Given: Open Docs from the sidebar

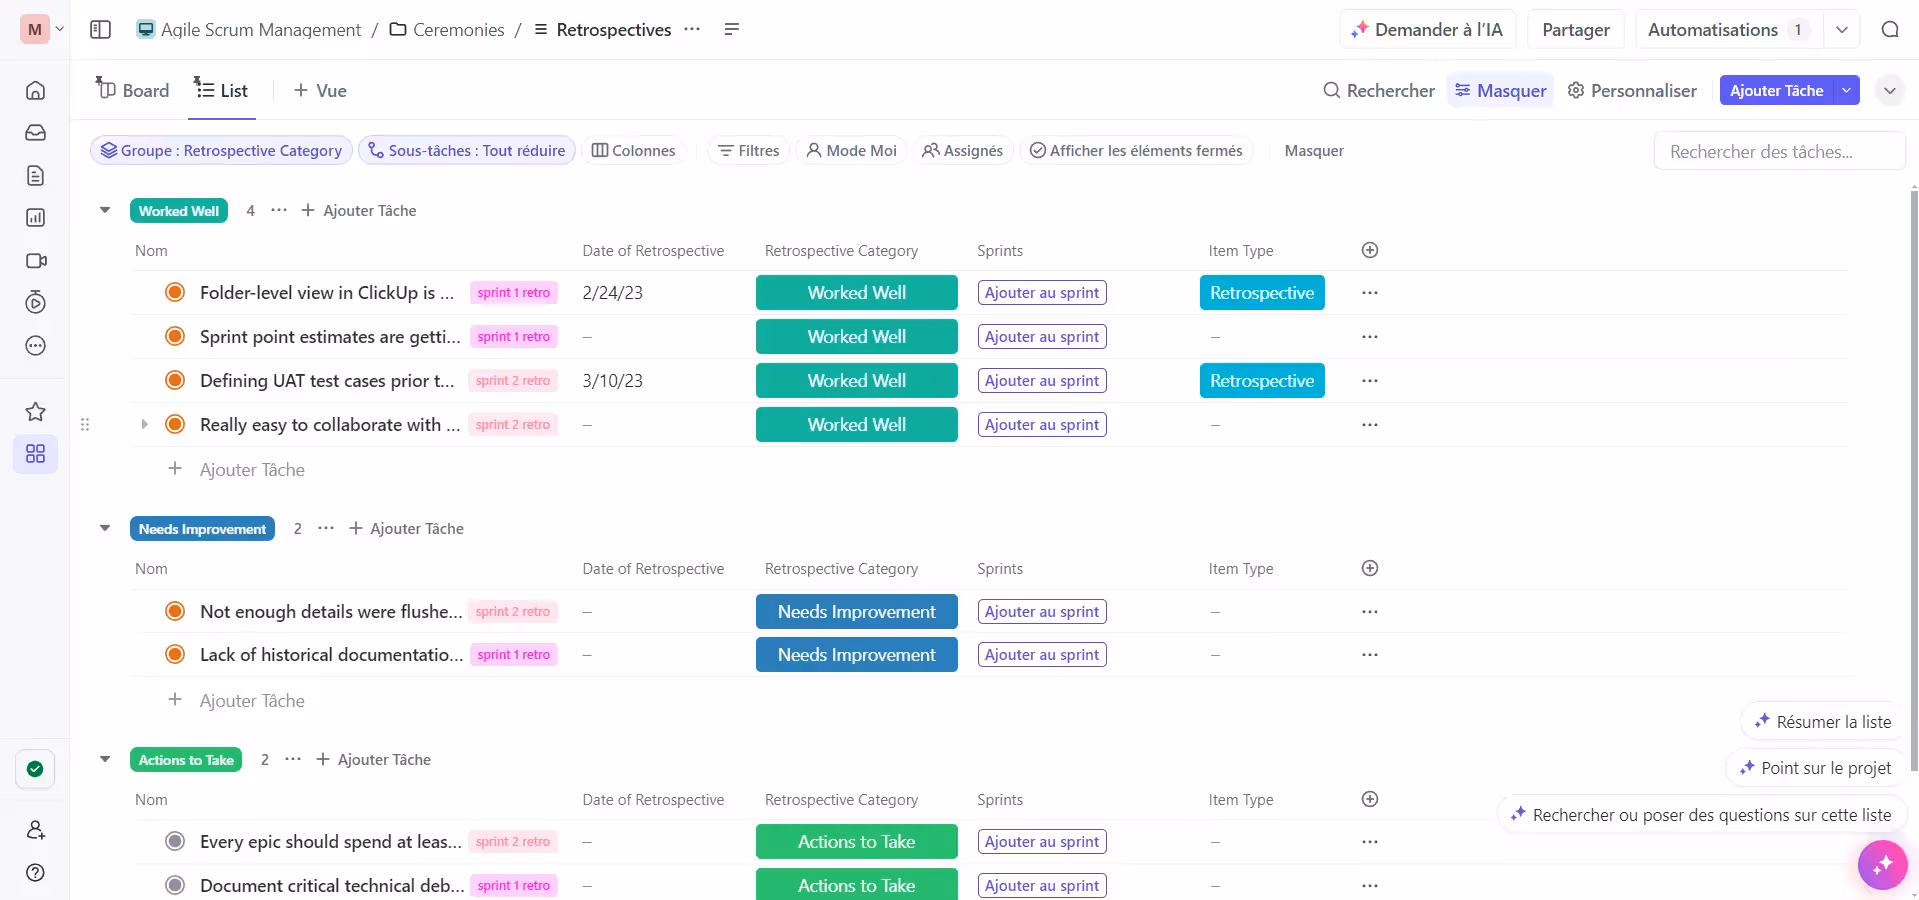Looking at the screenshot, I should pos(35,175).
